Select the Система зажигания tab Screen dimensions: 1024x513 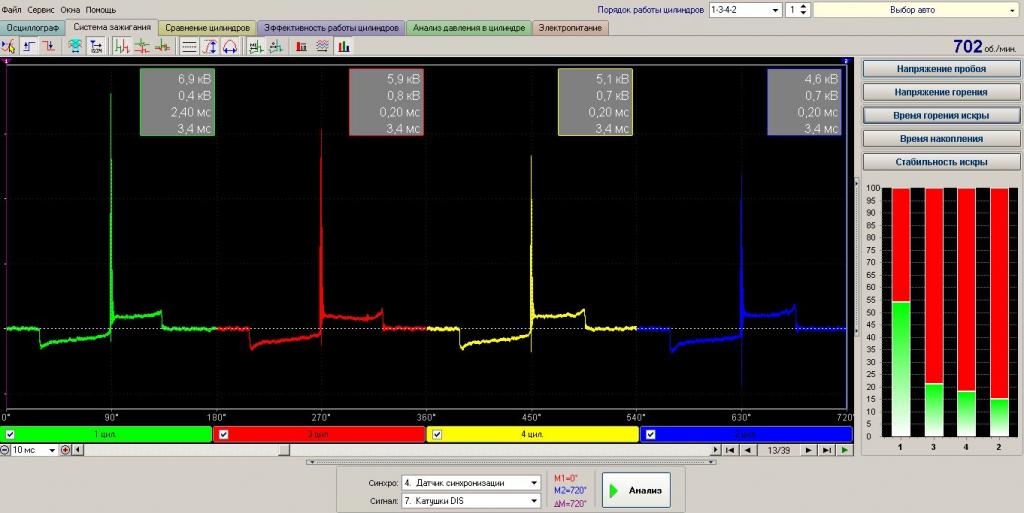(112, 27)
